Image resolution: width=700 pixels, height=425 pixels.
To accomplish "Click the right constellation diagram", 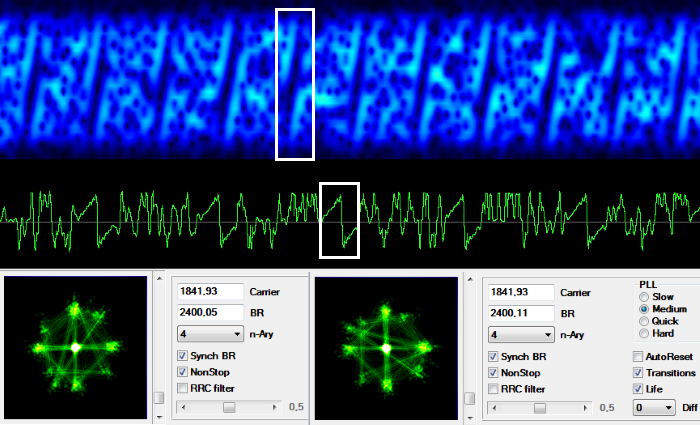I will coord(386,348).
